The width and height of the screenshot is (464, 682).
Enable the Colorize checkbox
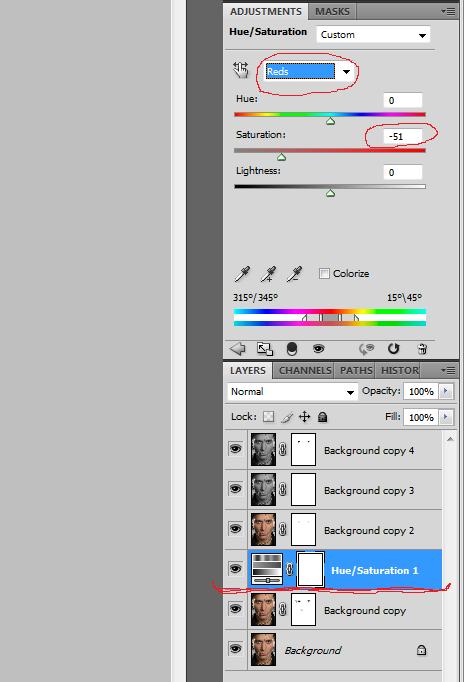tap(324, 273)
